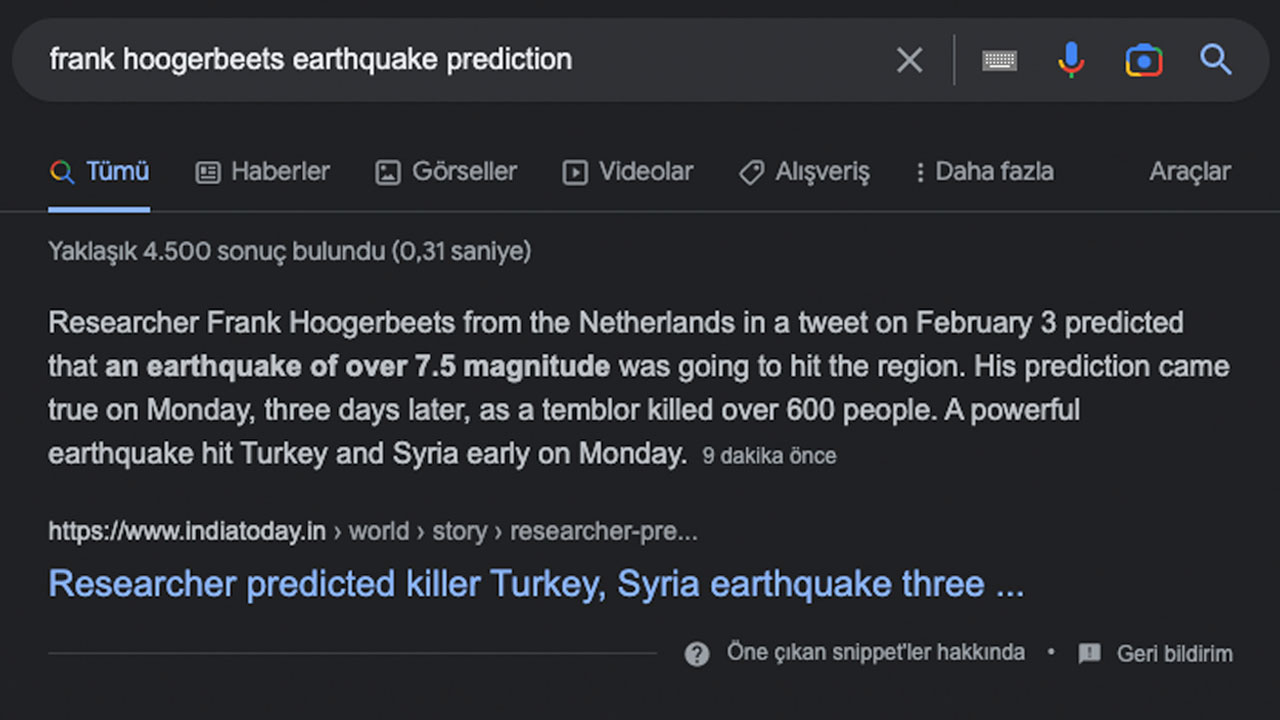The height and width of the screenshot is (720, 1280).
Task: Click the featured snippet text paragraph
Action: click(600, 388)
